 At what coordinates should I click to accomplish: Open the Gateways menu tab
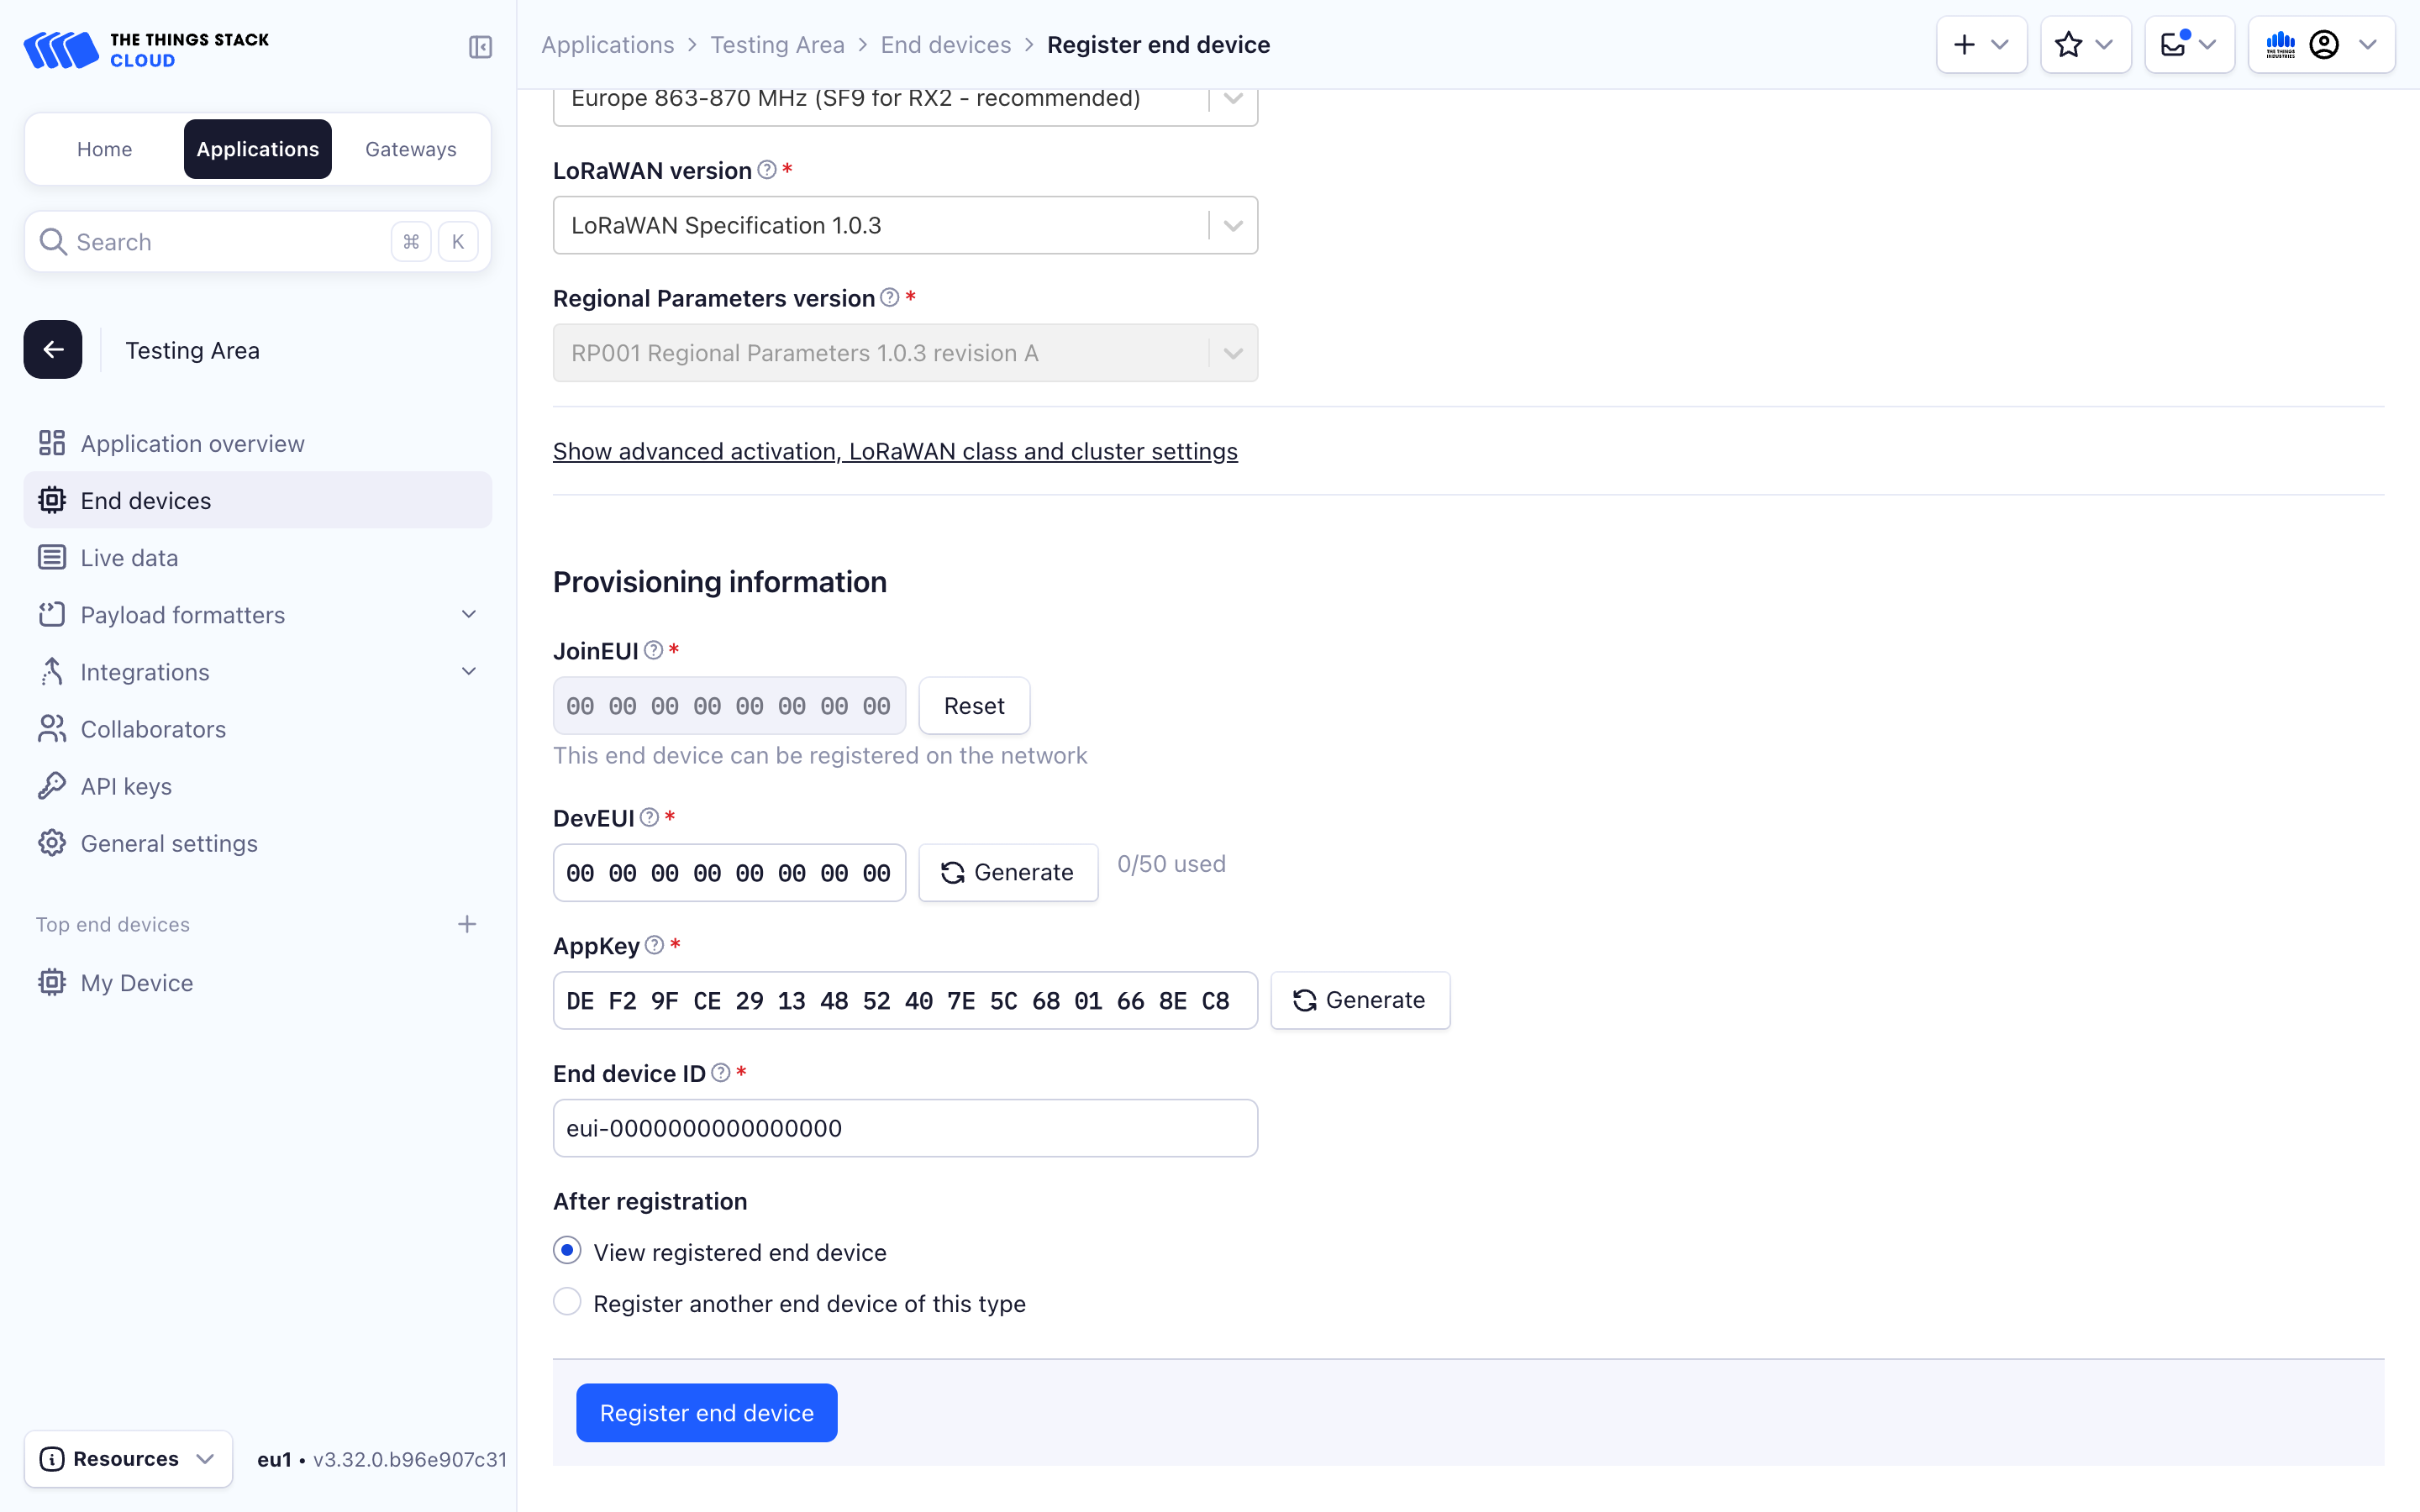point(409,148)
